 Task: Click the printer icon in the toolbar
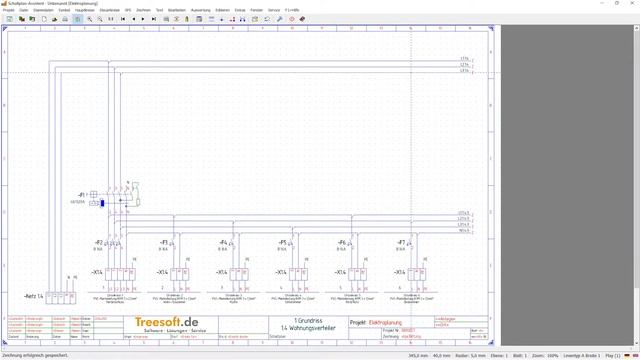tap(65, 19)
